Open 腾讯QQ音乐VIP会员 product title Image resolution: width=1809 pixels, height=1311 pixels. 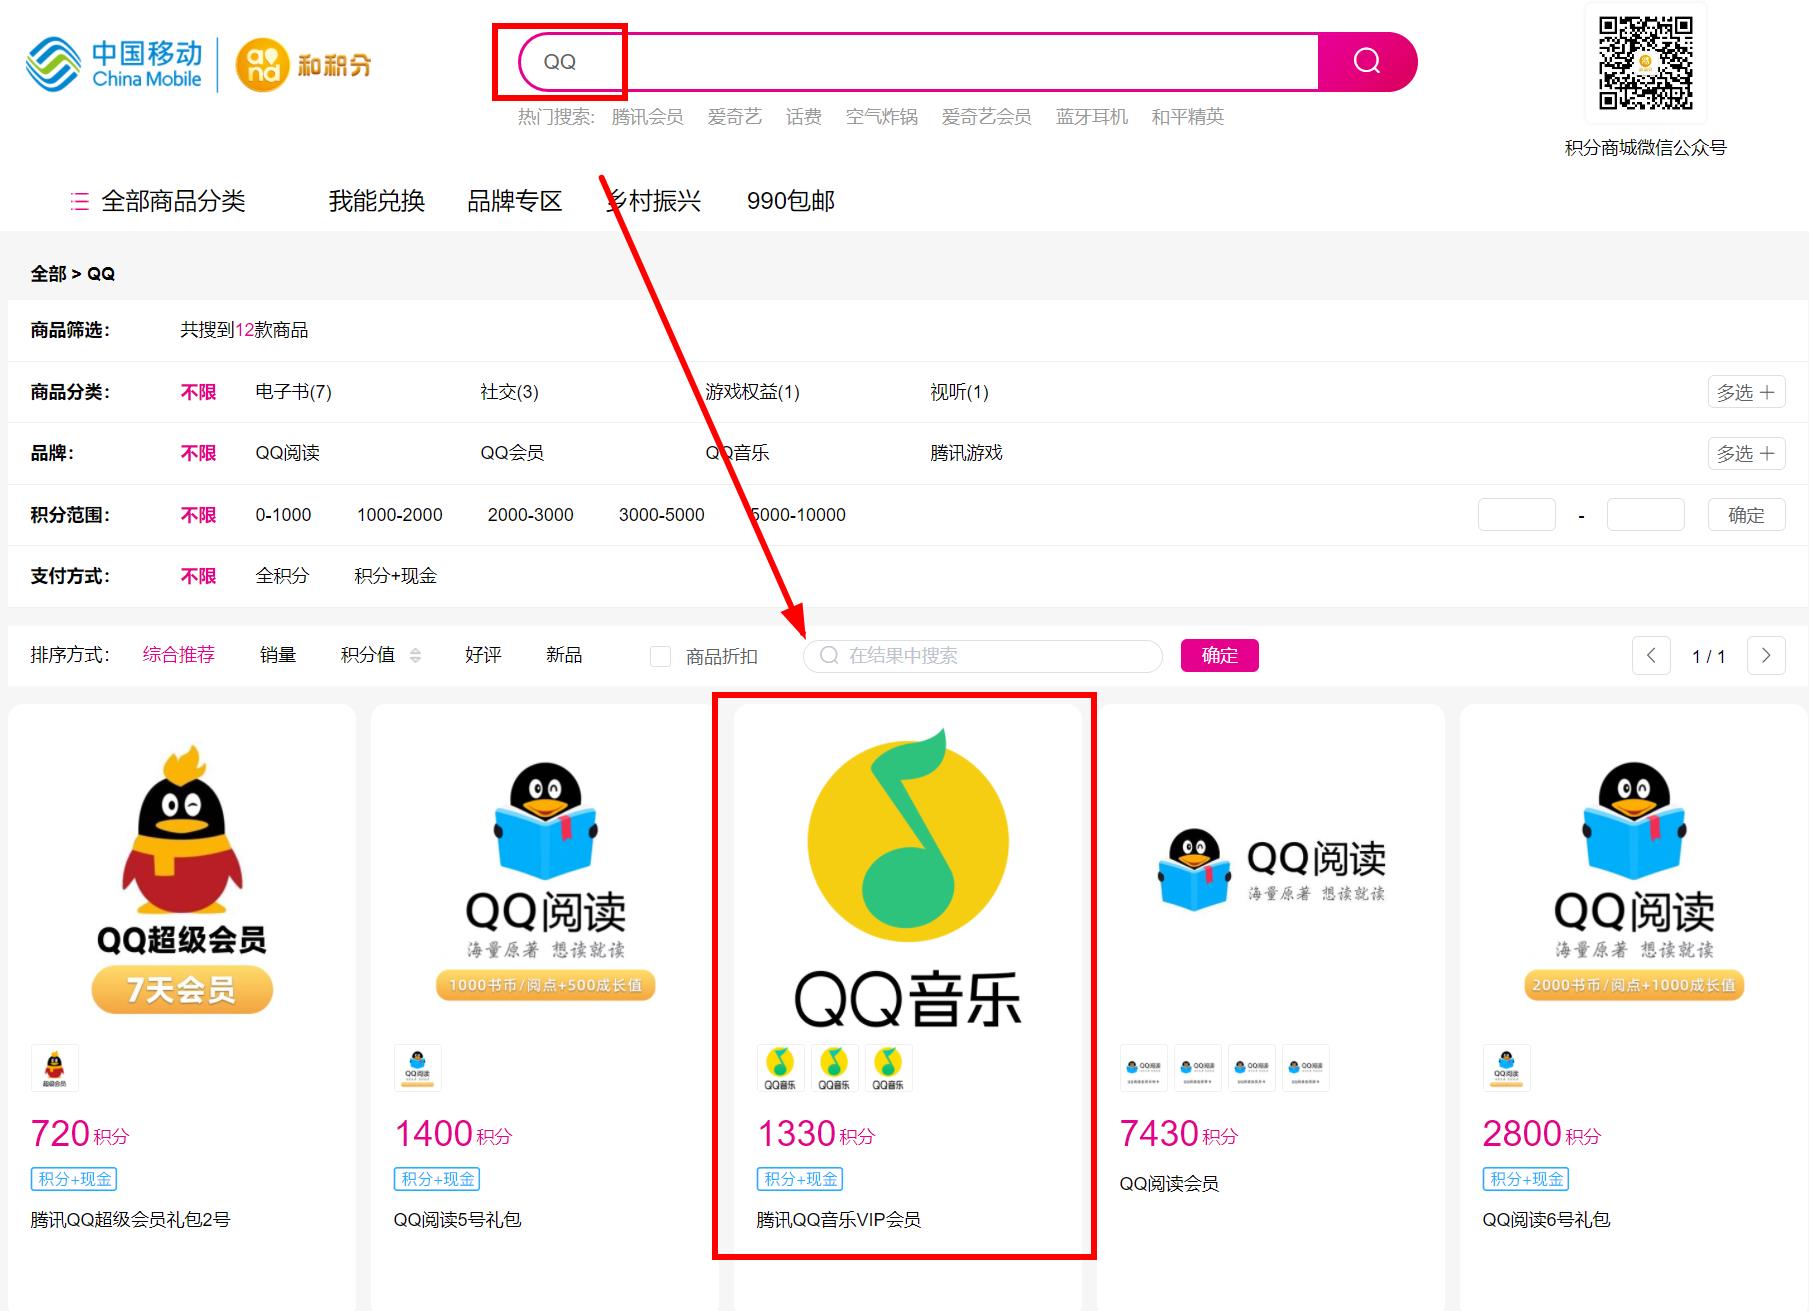[x=839, y=1220]
